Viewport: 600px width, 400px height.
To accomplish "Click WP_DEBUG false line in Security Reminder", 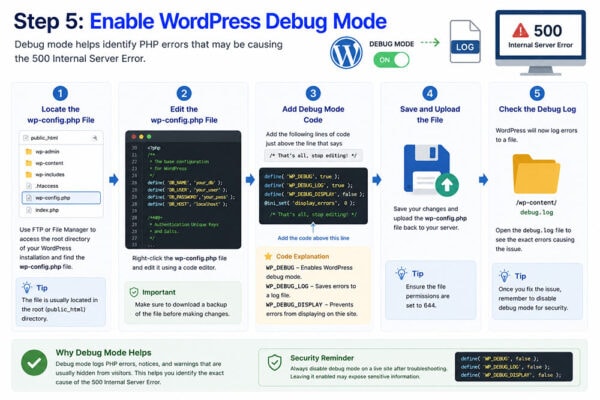I will [499, 359].
